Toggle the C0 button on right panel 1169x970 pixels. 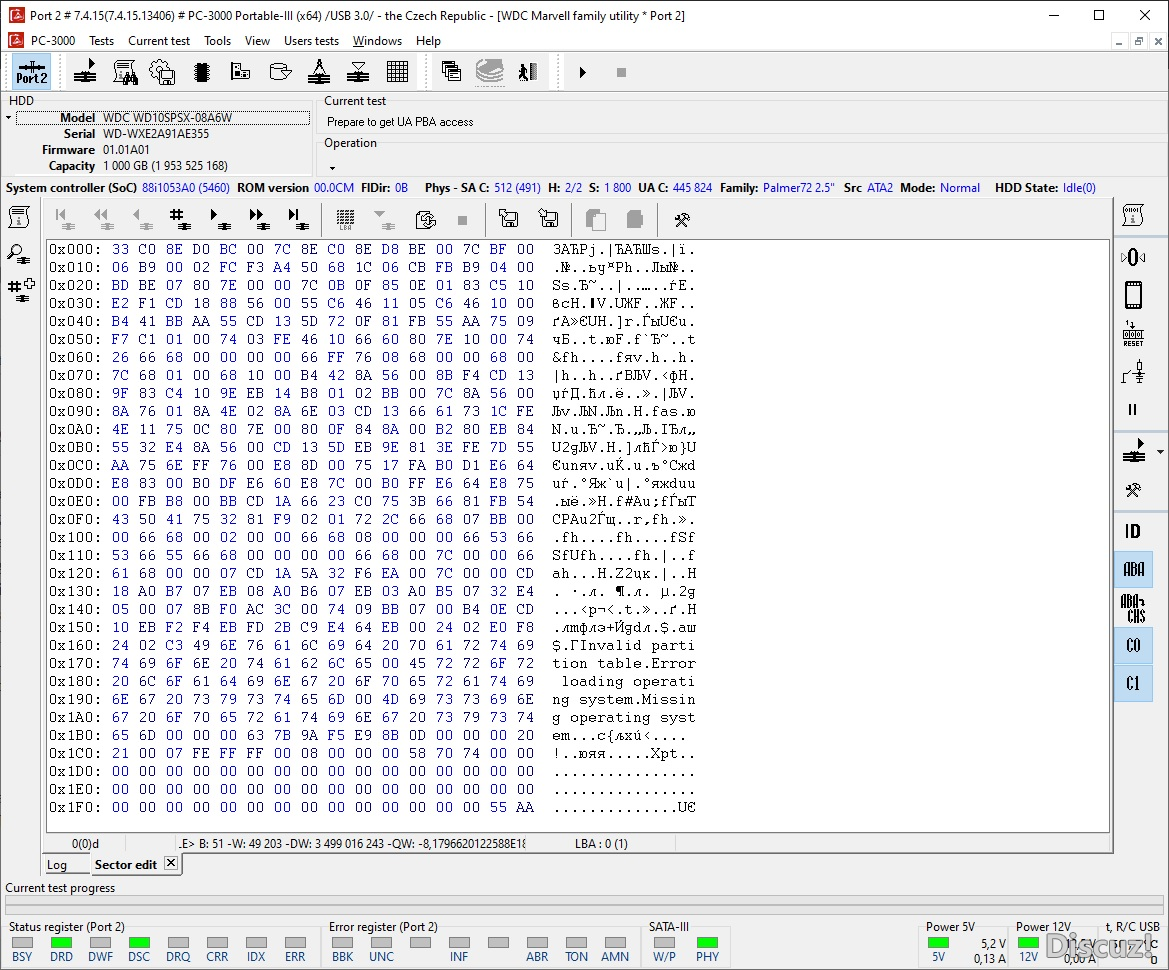[1133, 646]
